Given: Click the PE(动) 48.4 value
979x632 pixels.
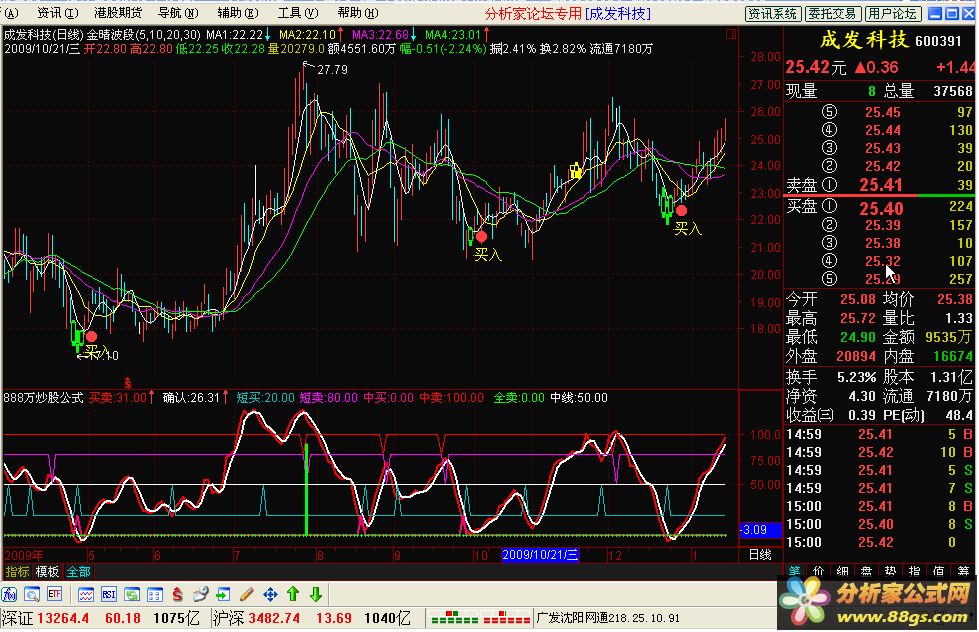Looking at the screenshot, I should point(959,415).
